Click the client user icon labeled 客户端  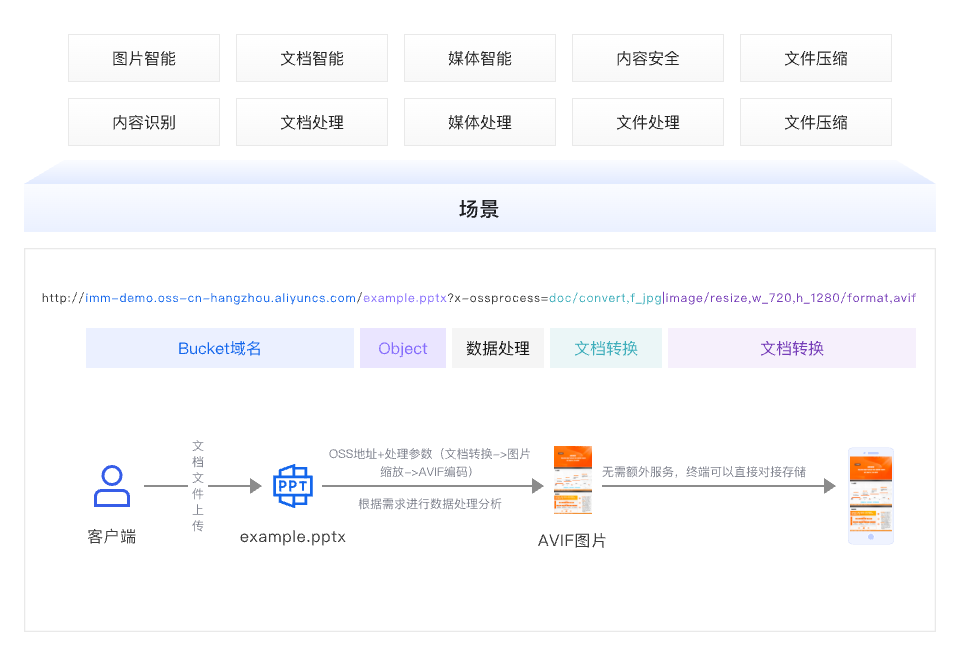[x=111, y=487]
